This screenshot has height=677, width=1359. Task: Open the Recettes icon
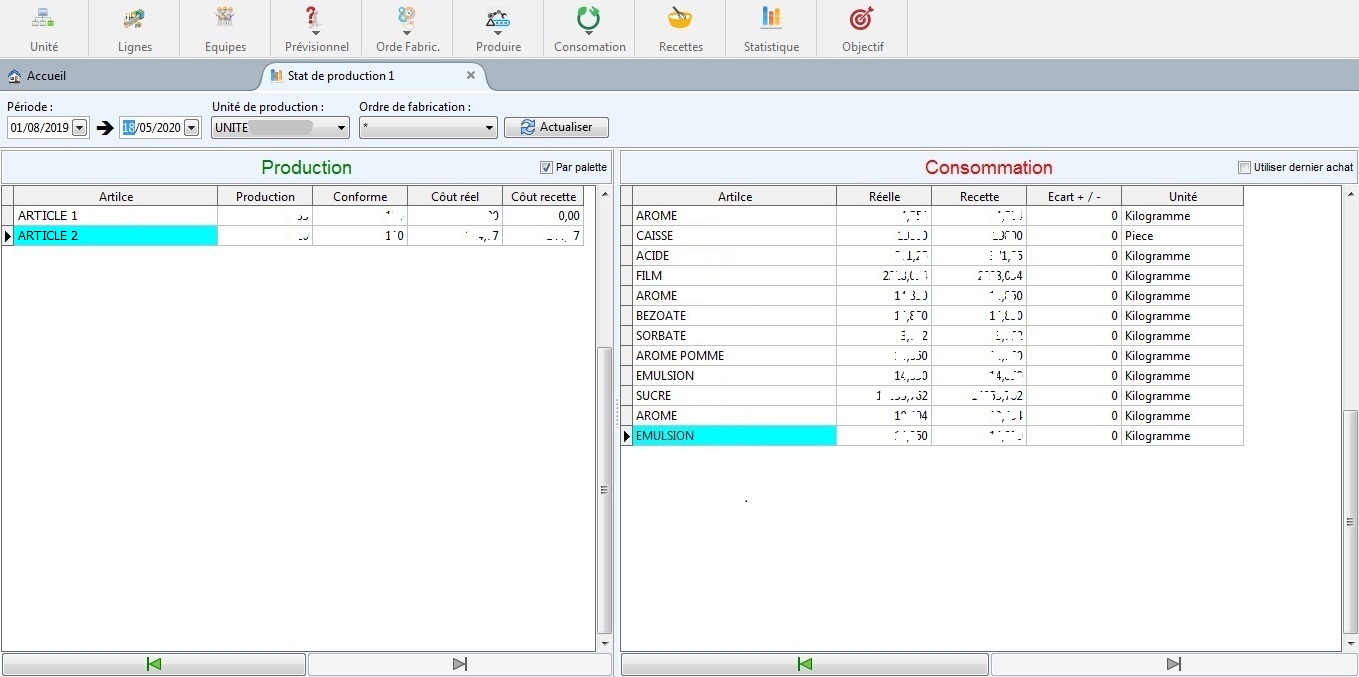[680, 28]
